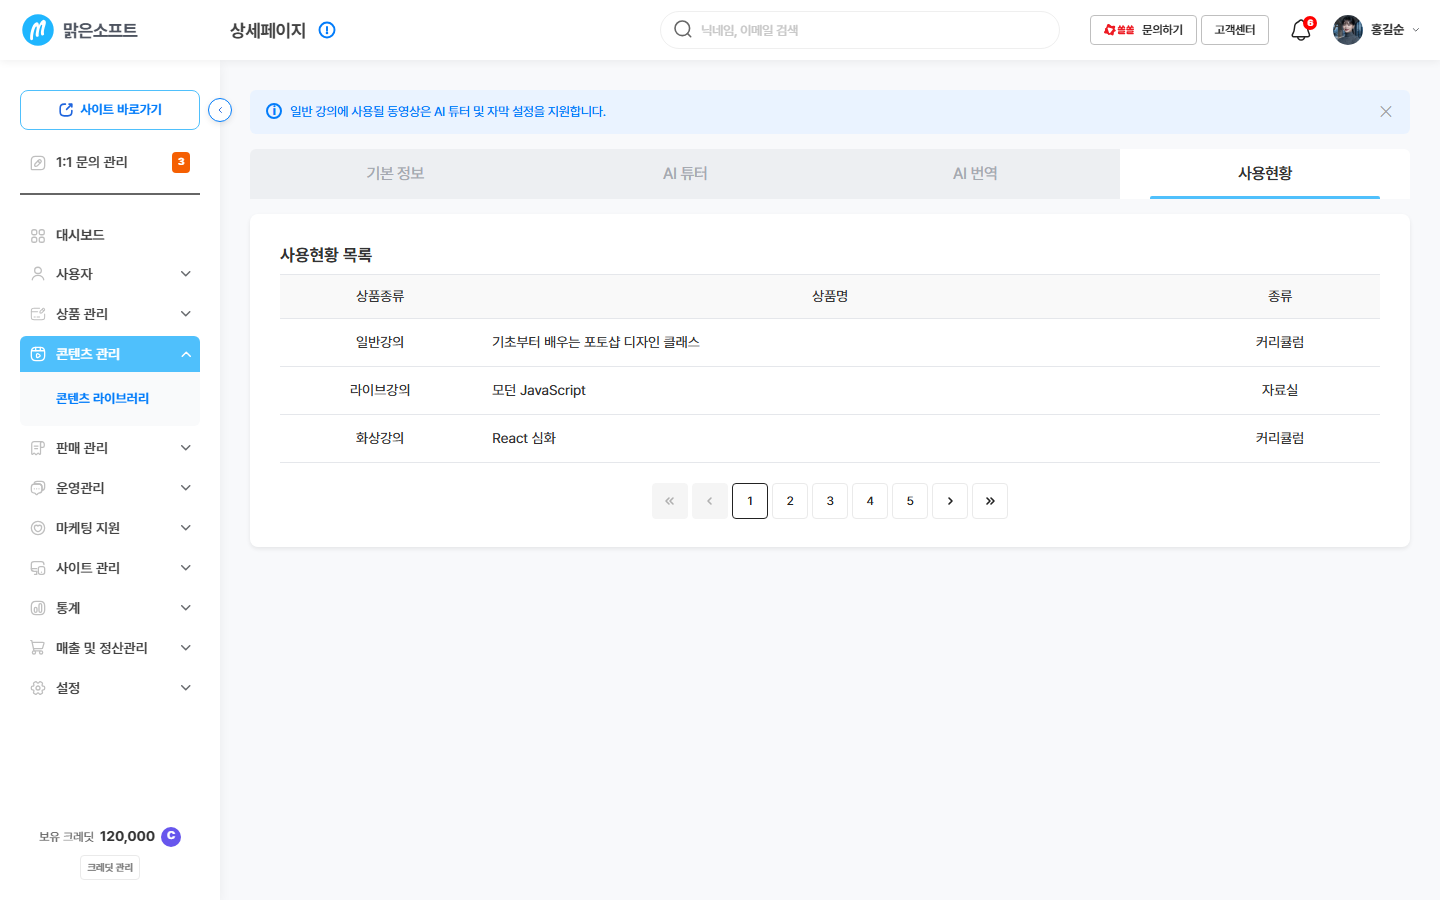The height and width of the screenshot is (900, 1440).
Task: Switch to the AI 튜터 tab
Action: 685,174
